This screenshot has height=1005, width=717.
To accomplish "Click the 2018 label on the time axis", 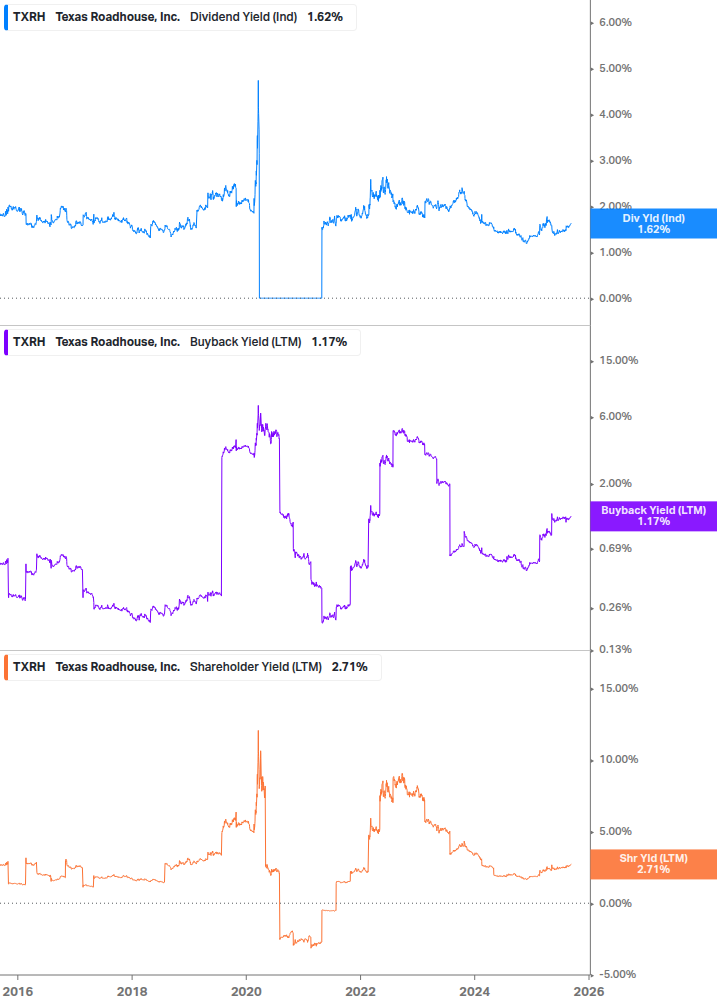I will (132, 992).
